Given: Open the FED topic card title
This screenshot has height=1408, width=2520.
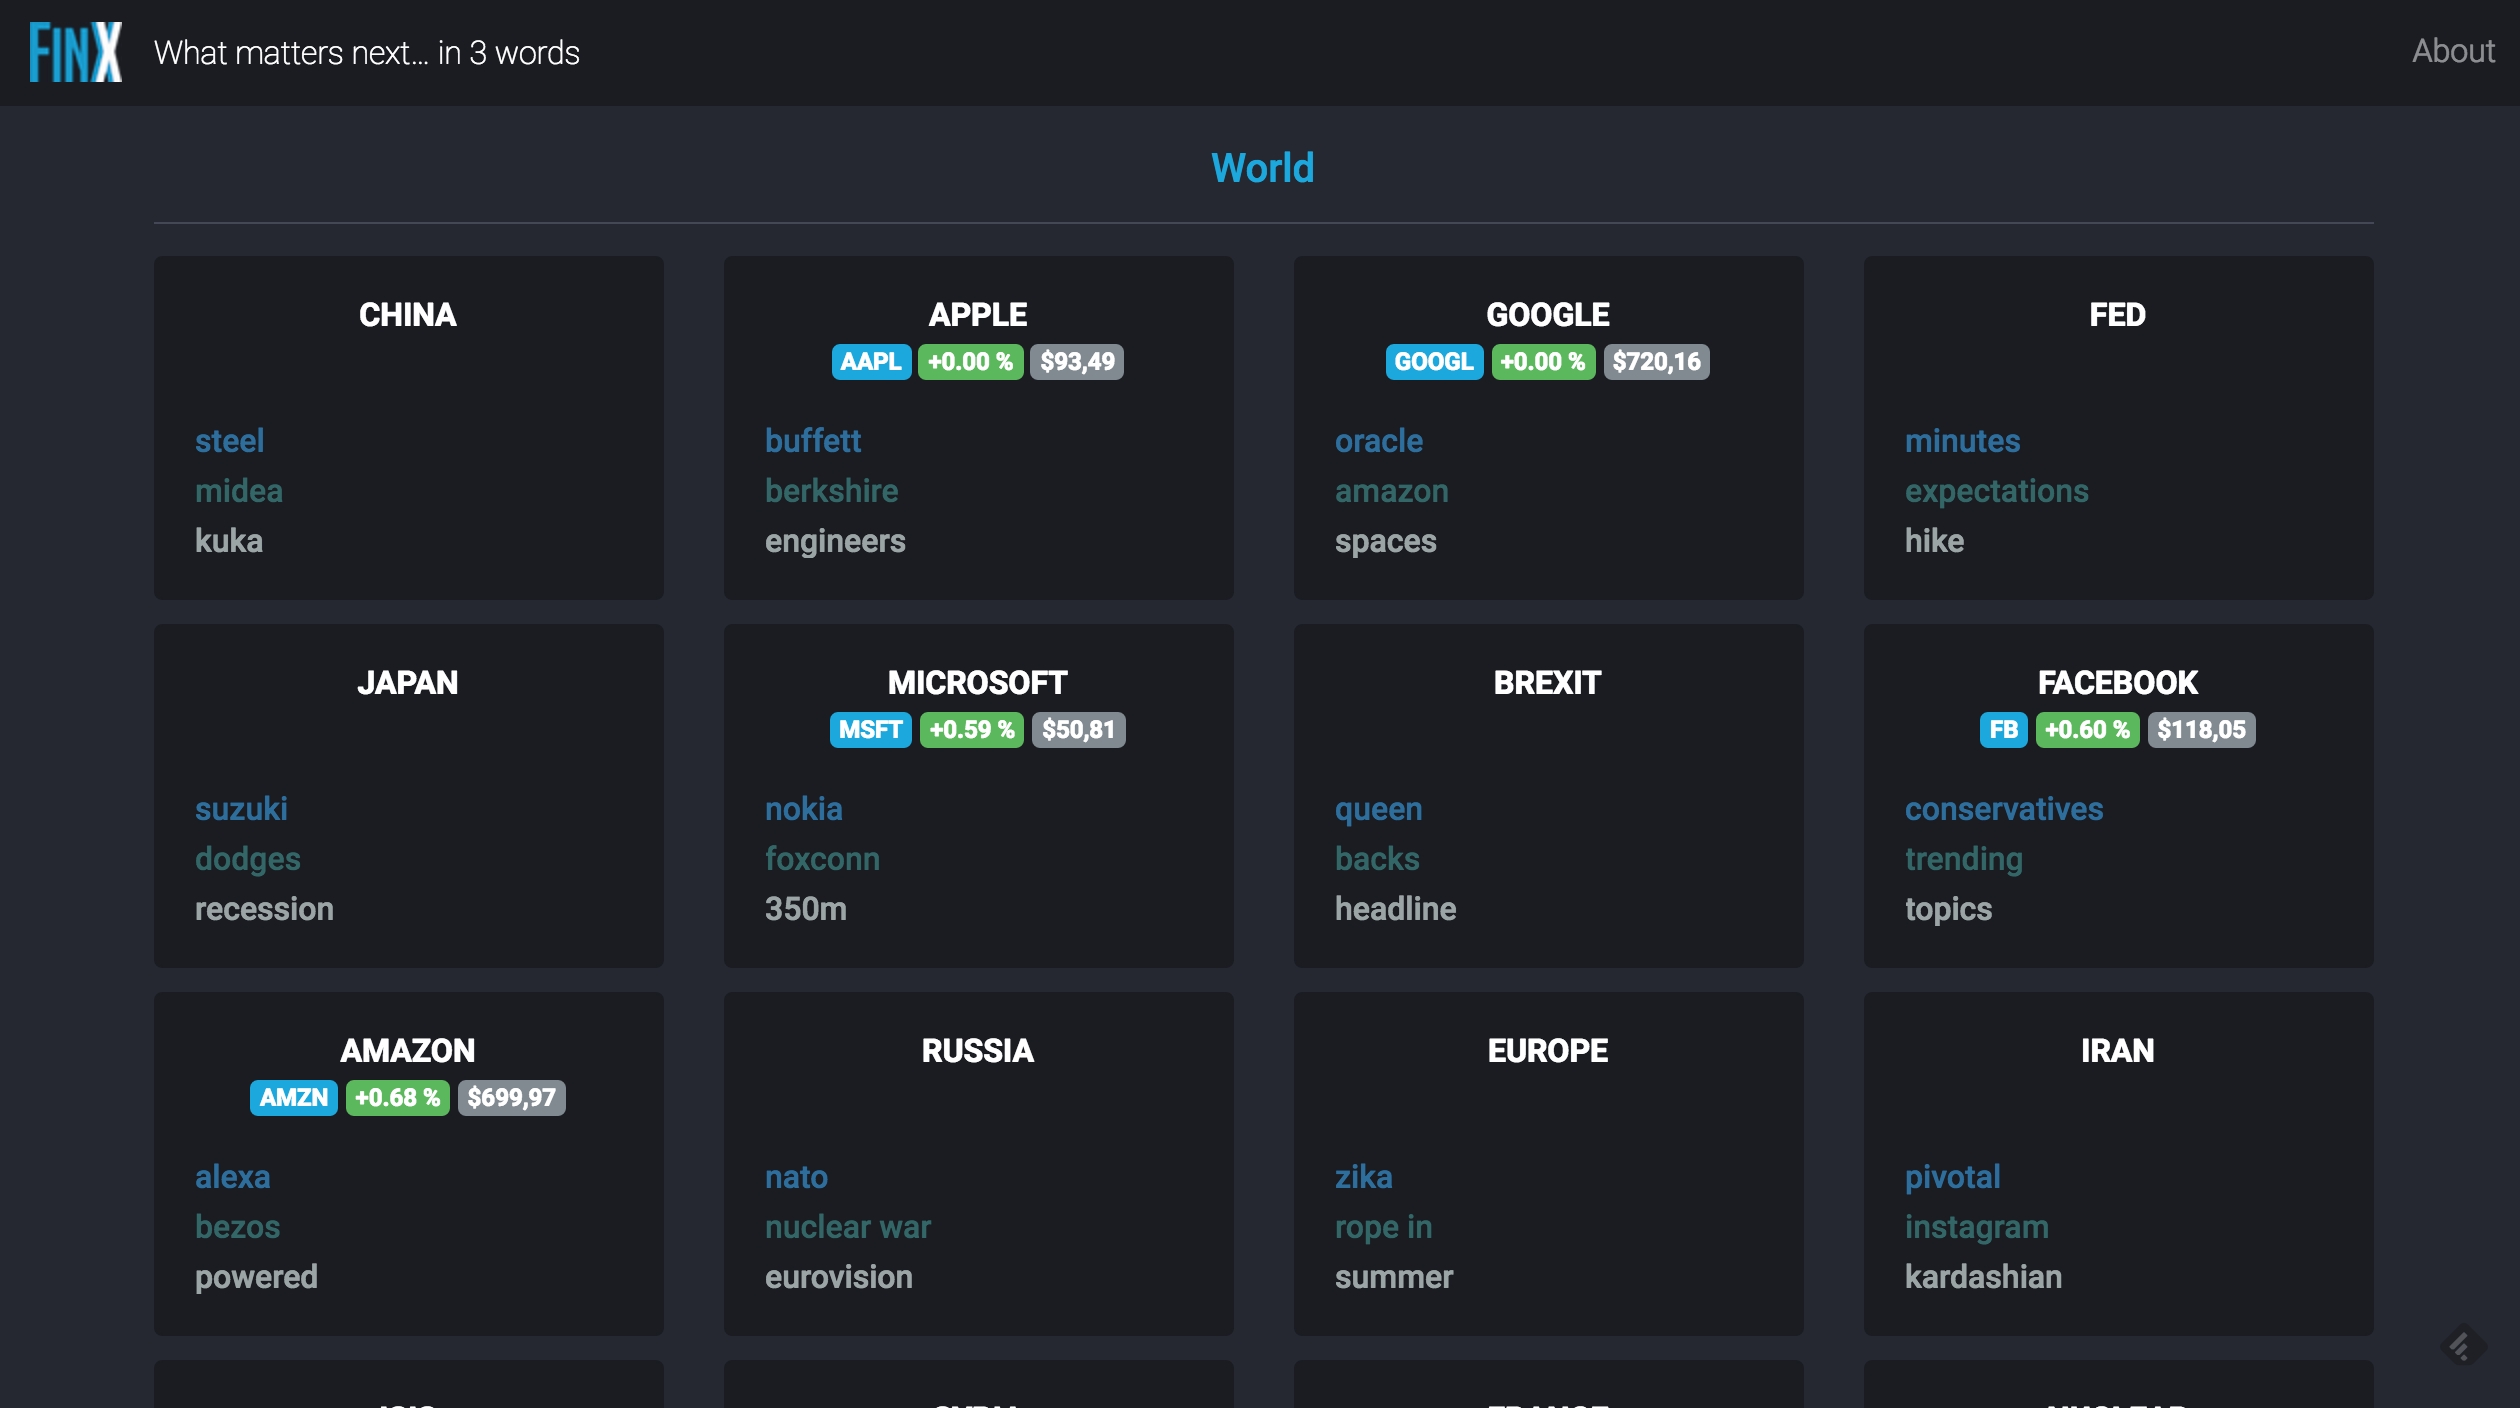Looking at the screenshot, I should point(2118,315).
